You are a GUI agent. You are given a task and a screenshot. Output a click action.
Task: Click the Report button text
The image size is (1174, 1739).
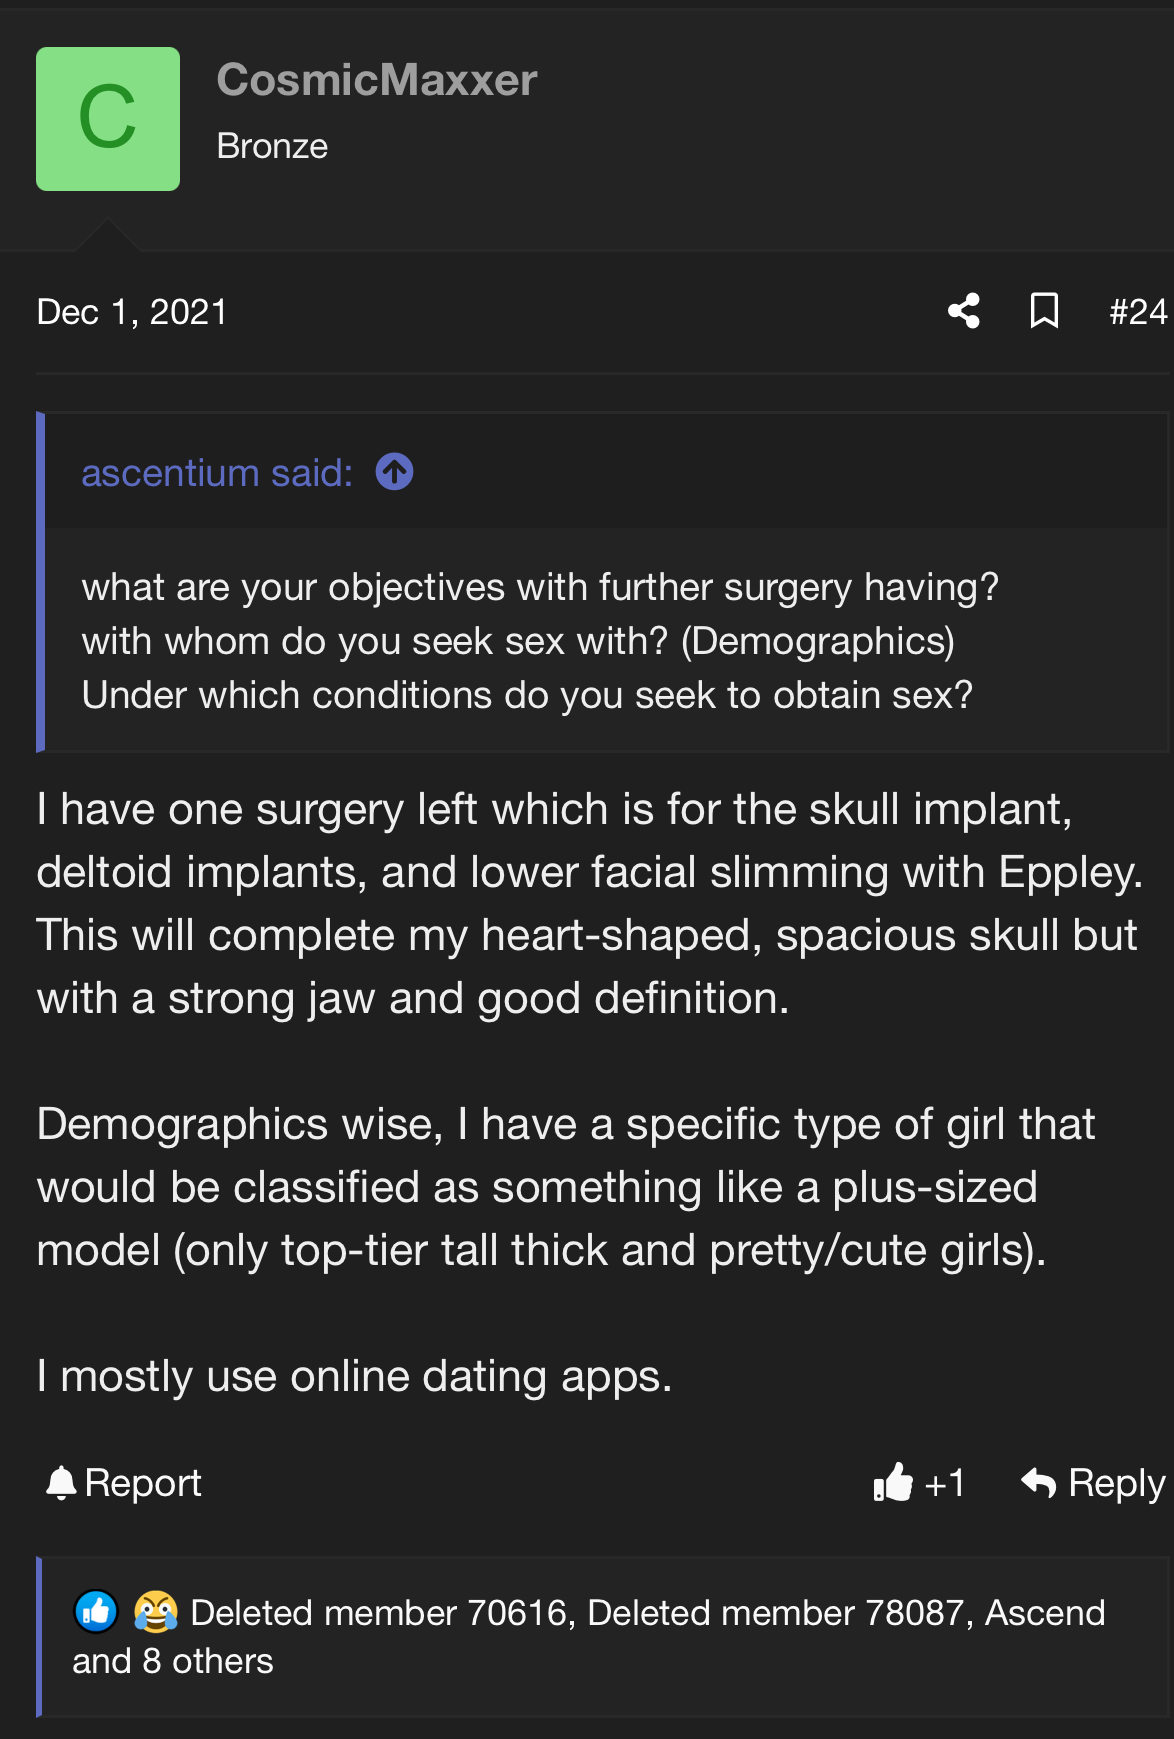143,1483
